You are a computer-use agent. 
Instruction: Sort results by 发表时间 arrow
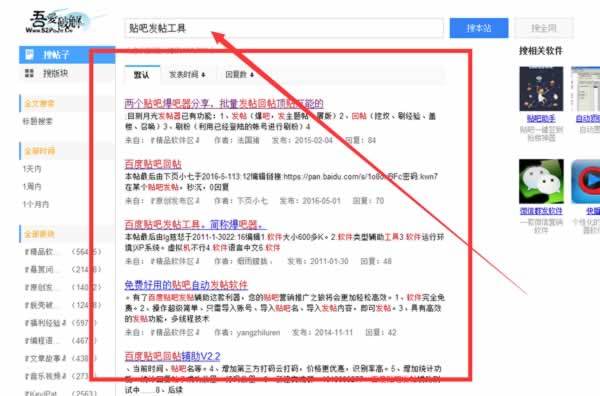203,75
